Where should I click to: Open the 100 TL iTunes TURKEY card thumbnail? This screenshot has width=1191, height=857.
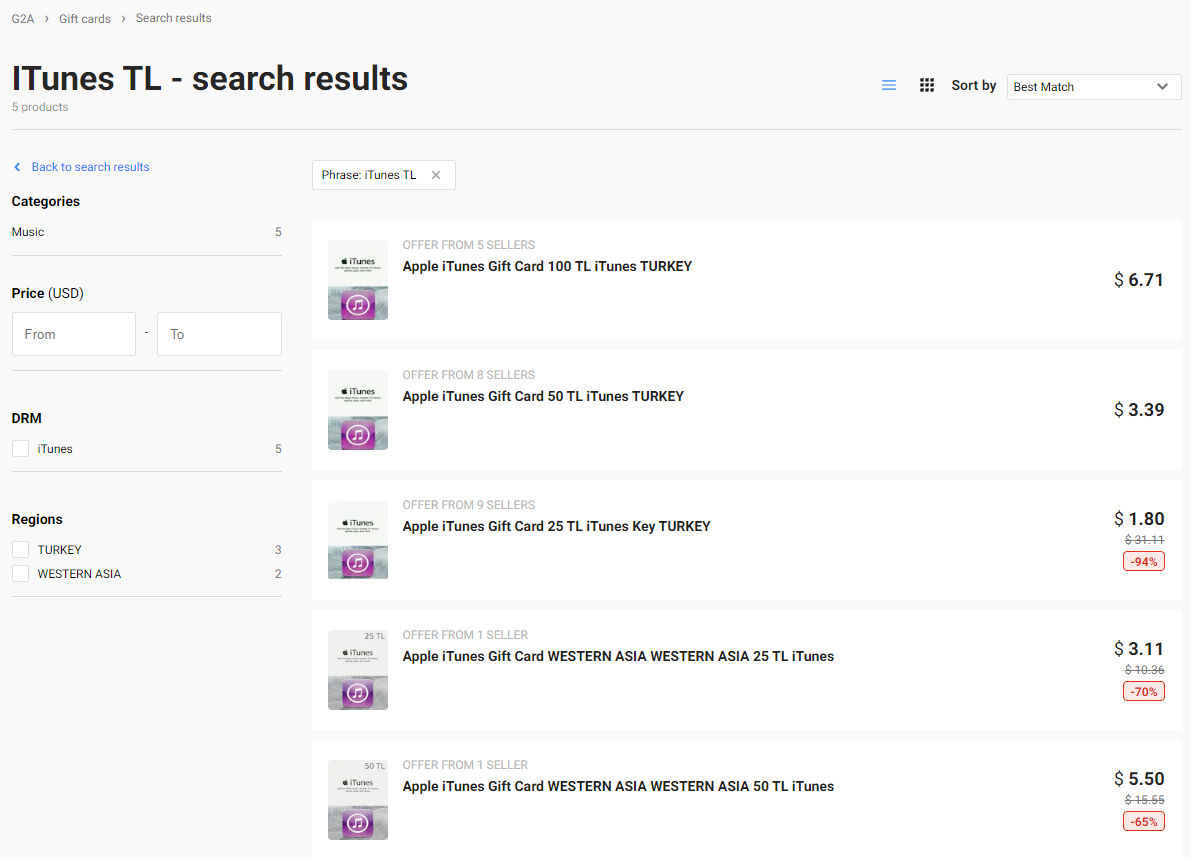coord(358,280)
